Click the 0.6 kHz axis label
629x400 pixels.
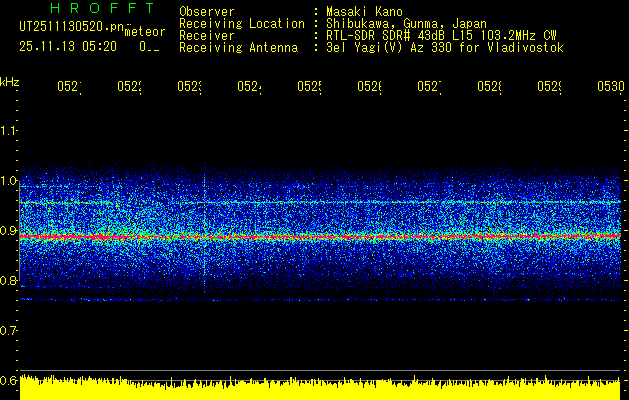8,380
